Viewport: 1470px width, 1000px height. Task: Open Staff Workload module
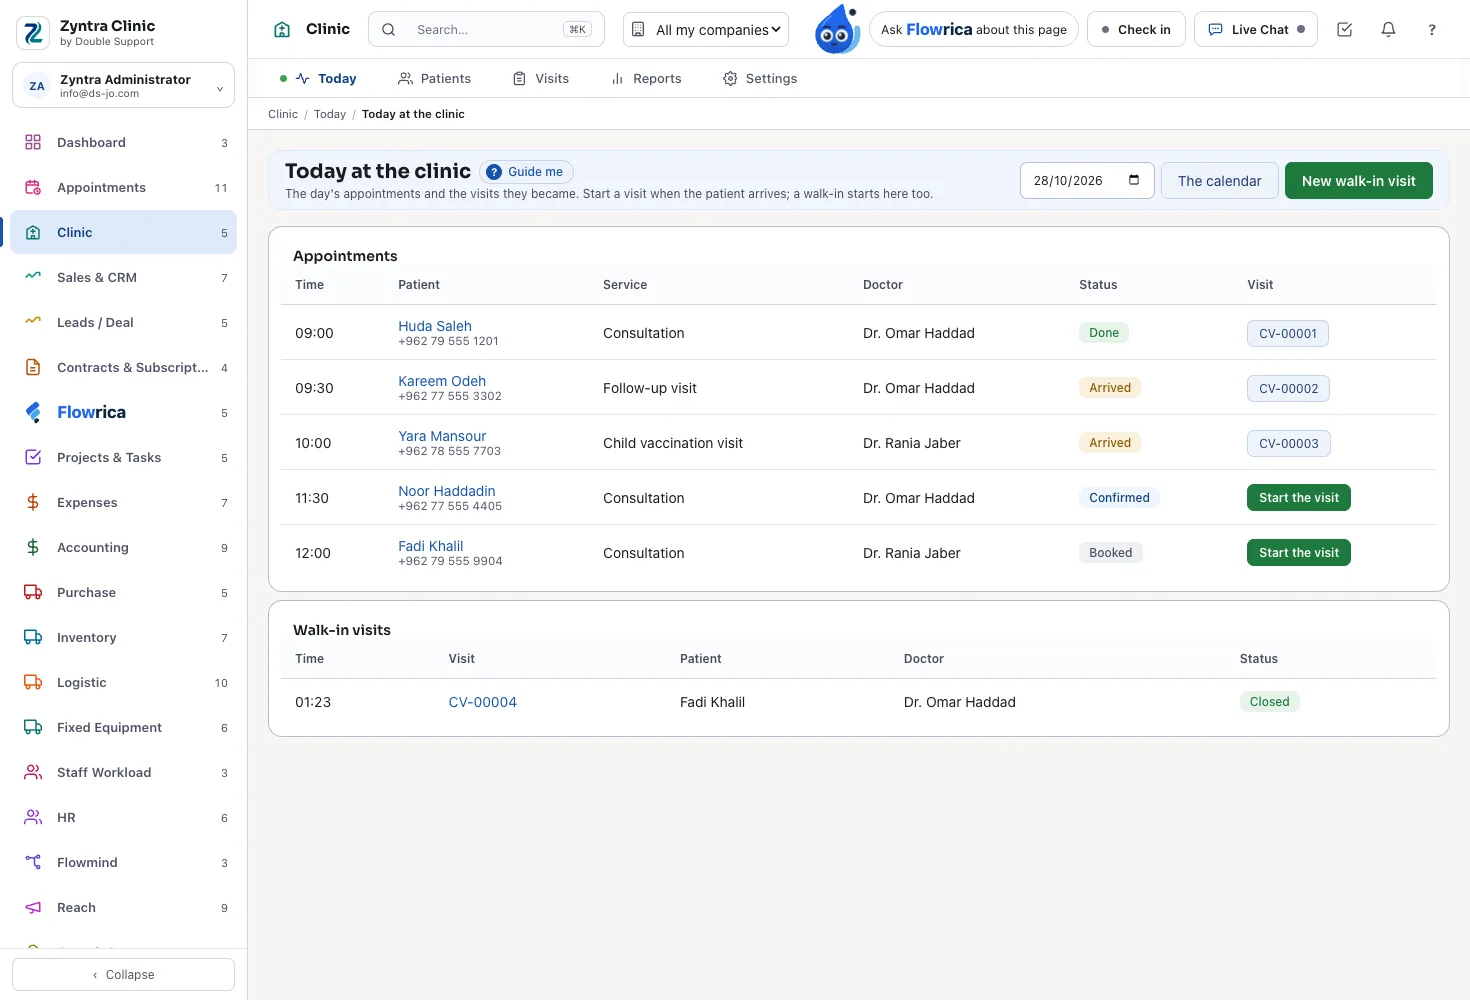[x=124, y=773]
